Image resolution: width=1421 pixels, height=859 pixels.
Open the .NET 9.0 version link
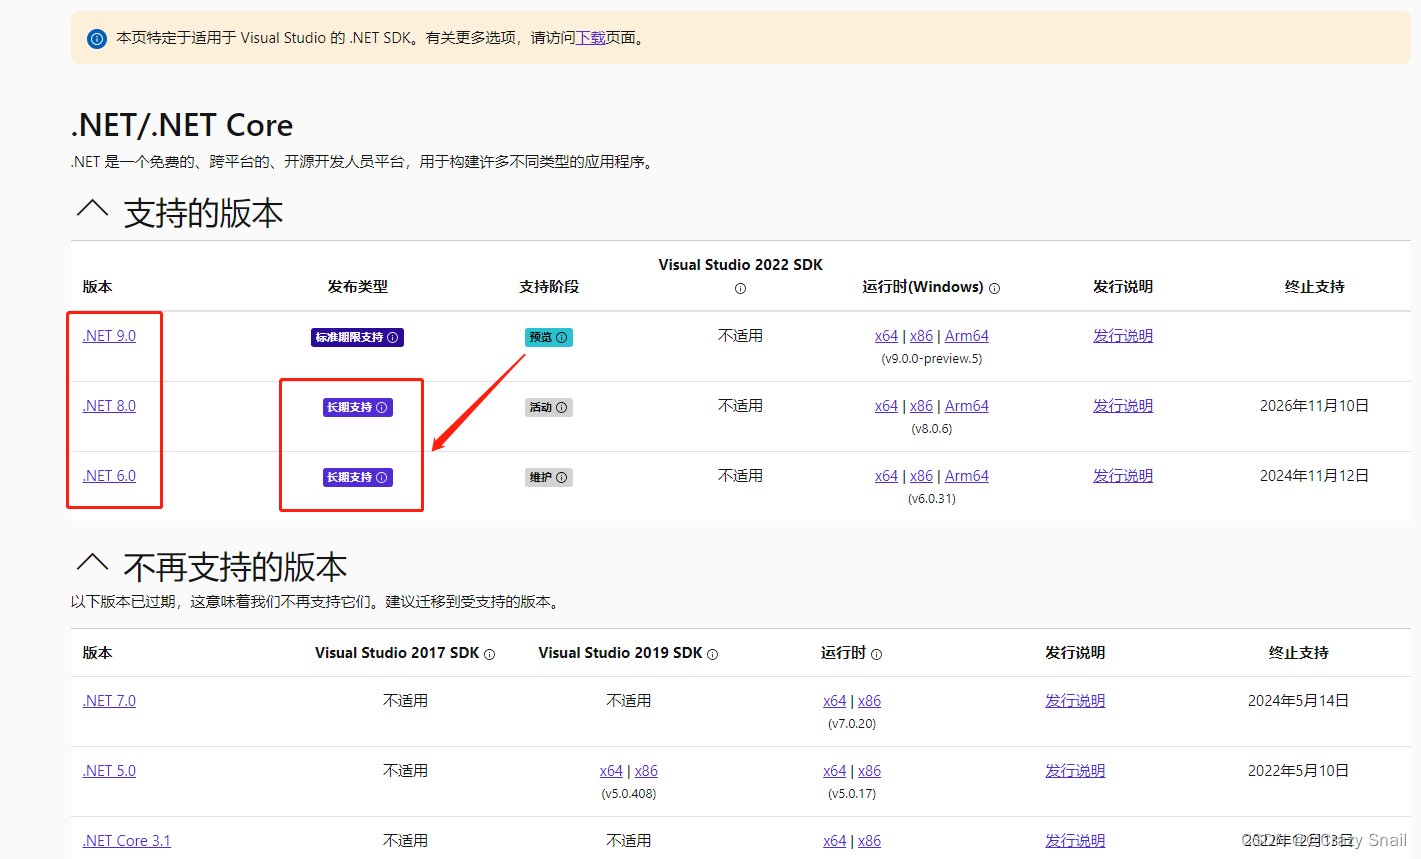coord(109,336)
